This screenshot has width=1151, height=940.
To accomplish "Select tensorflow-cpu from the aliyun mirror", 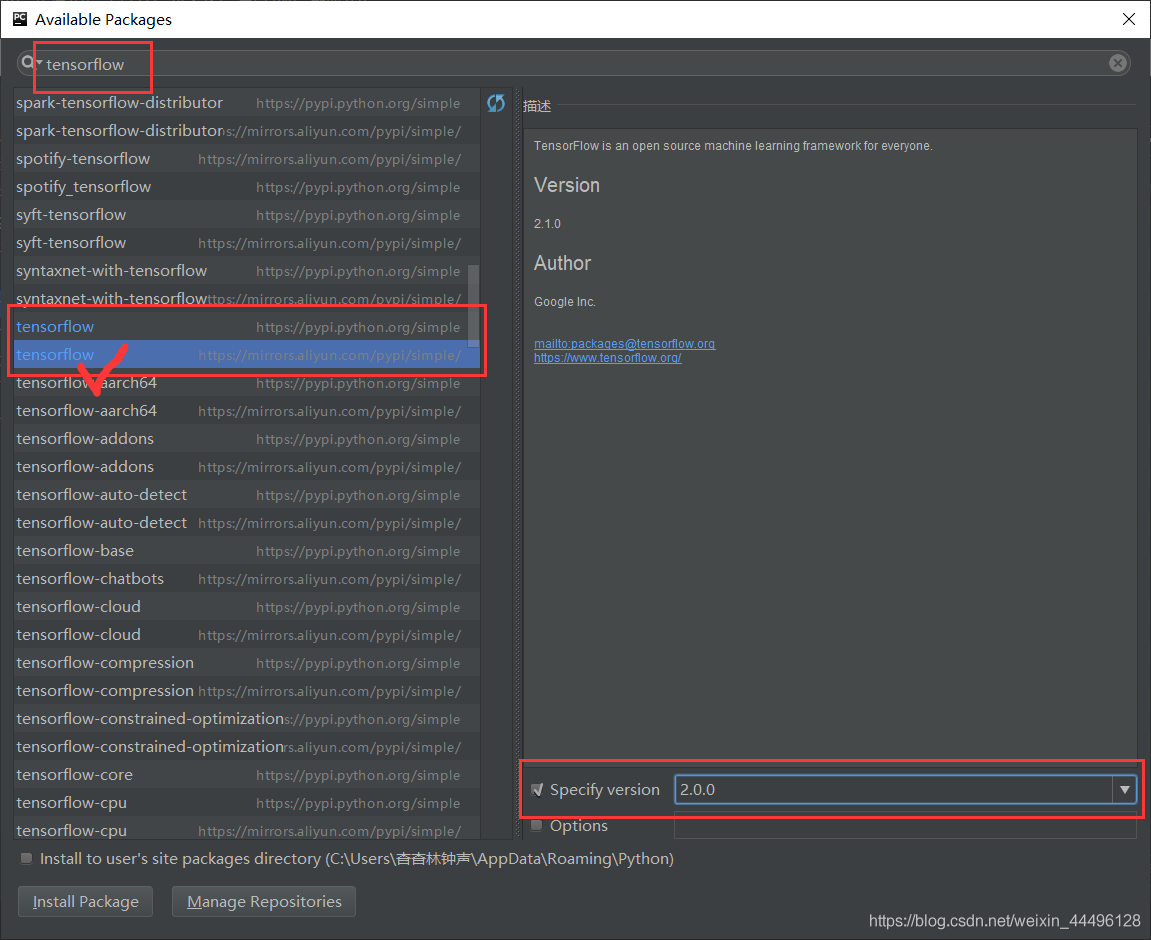I will (247, 829).
